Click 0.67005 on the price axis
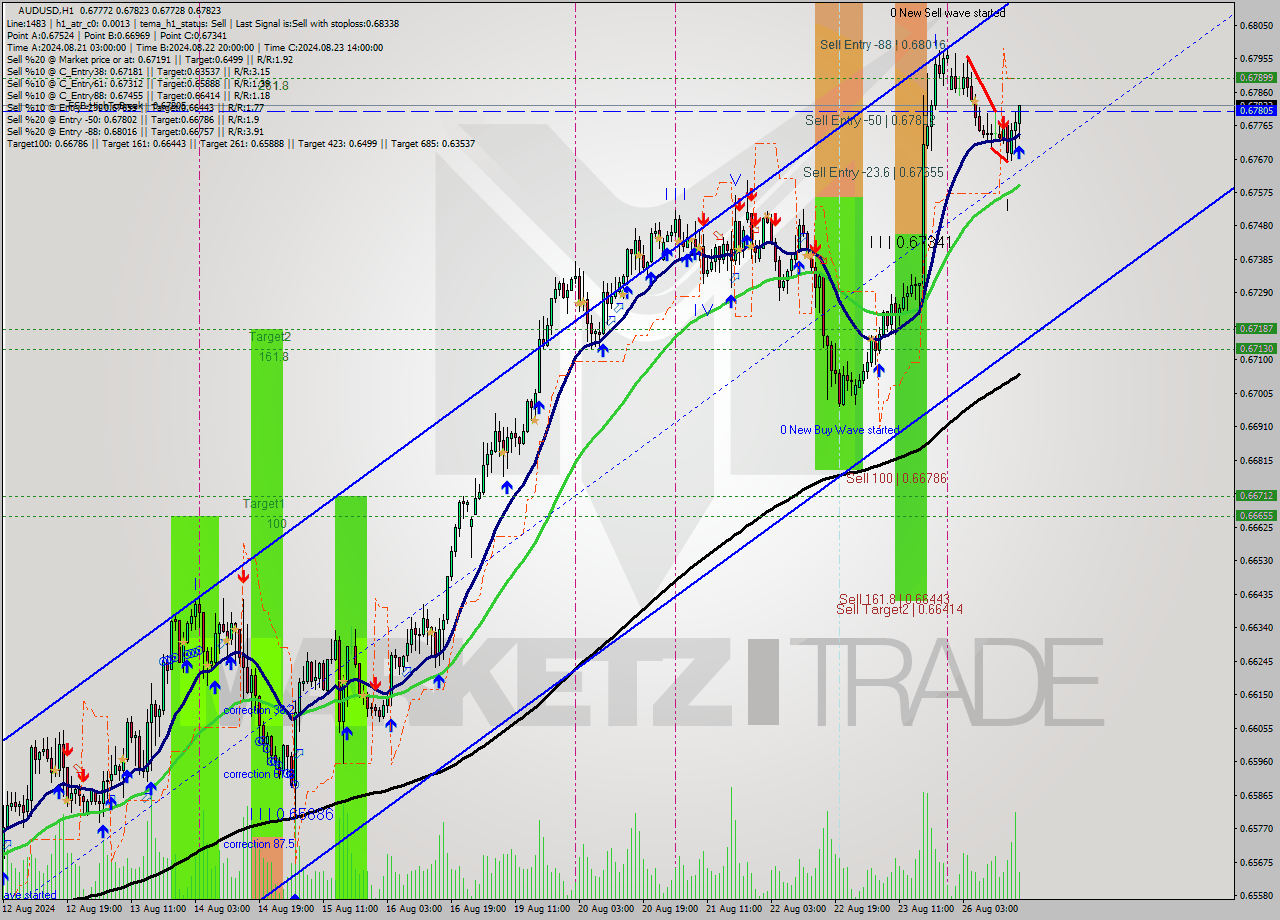 (1256, 393)
